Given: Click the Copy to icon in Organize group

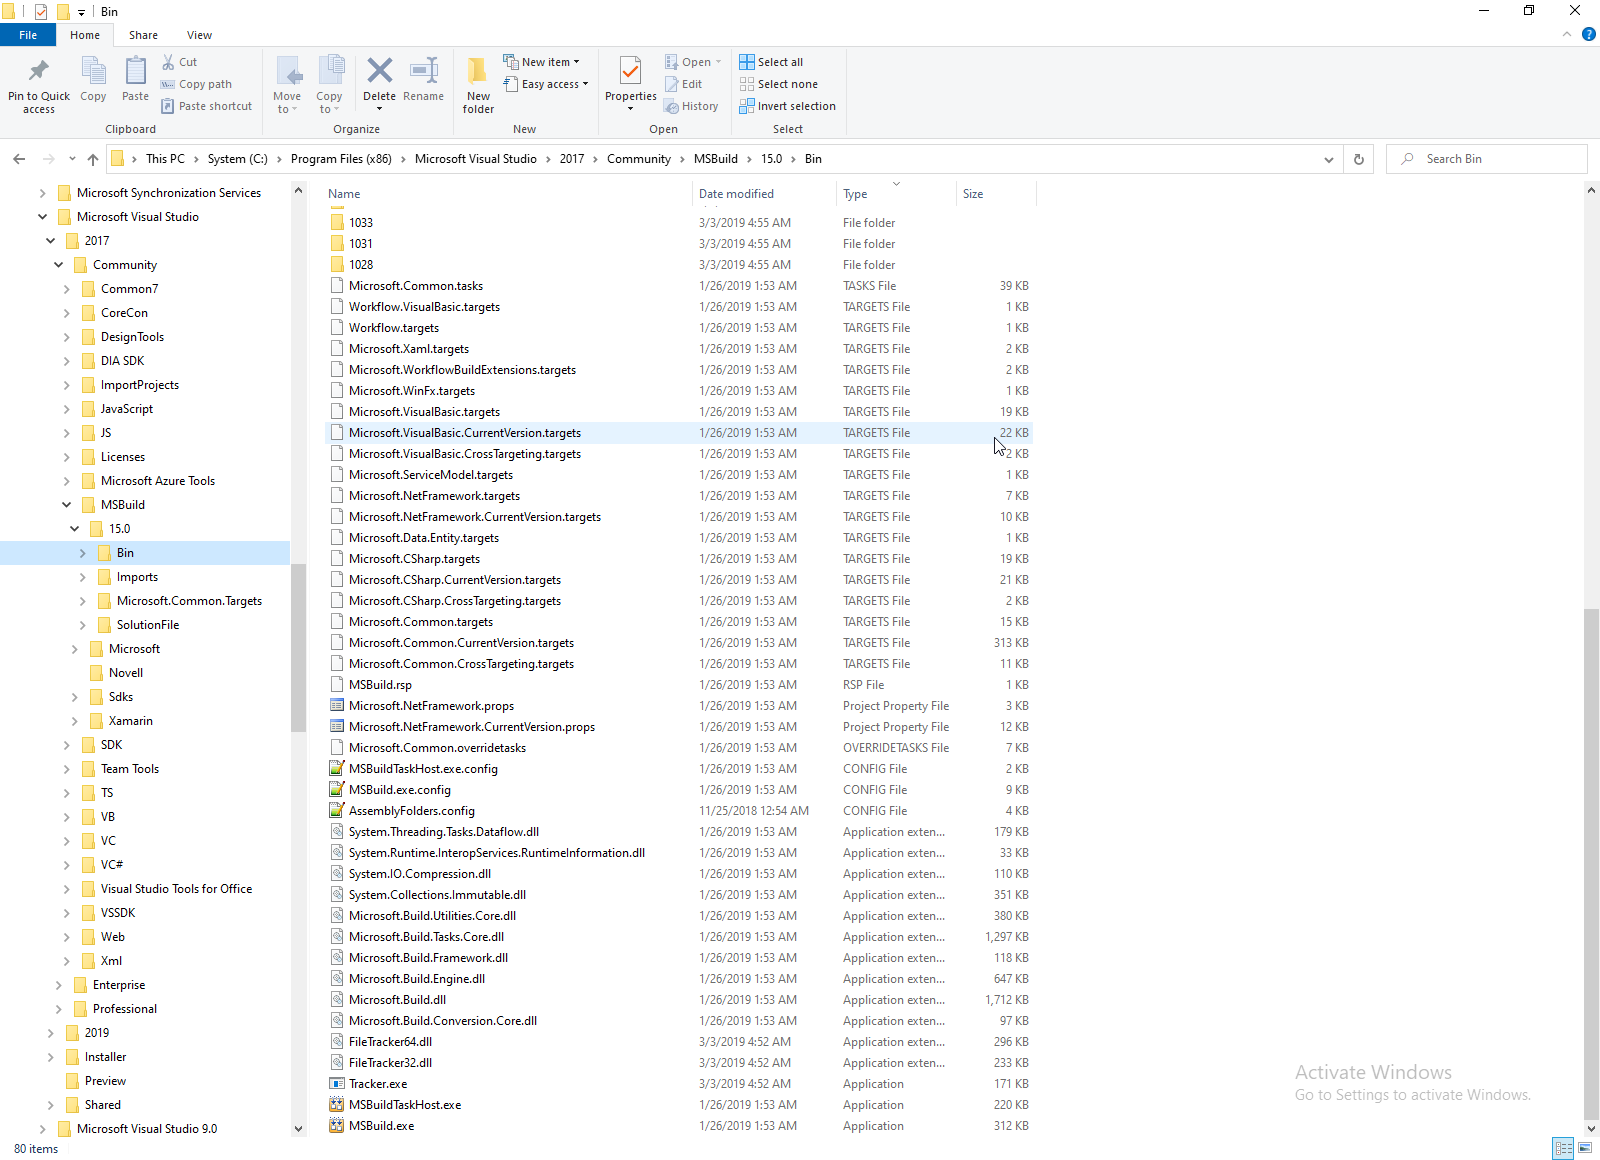Looking at the screenshot, I should pos(330,71).
